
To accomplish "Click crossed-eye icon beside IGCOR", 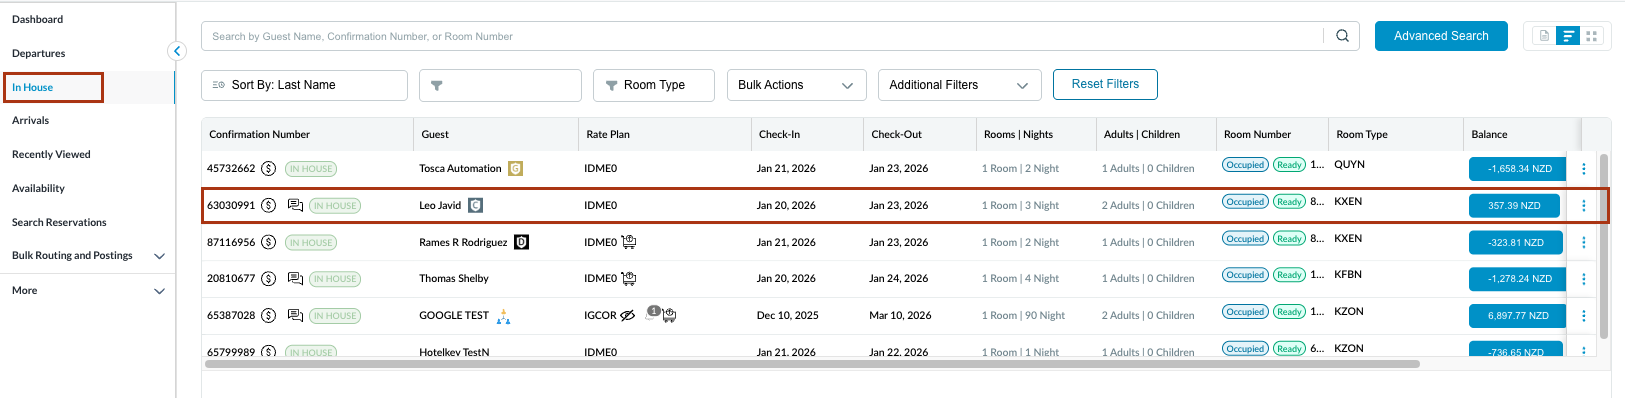I will click(627, 316).
